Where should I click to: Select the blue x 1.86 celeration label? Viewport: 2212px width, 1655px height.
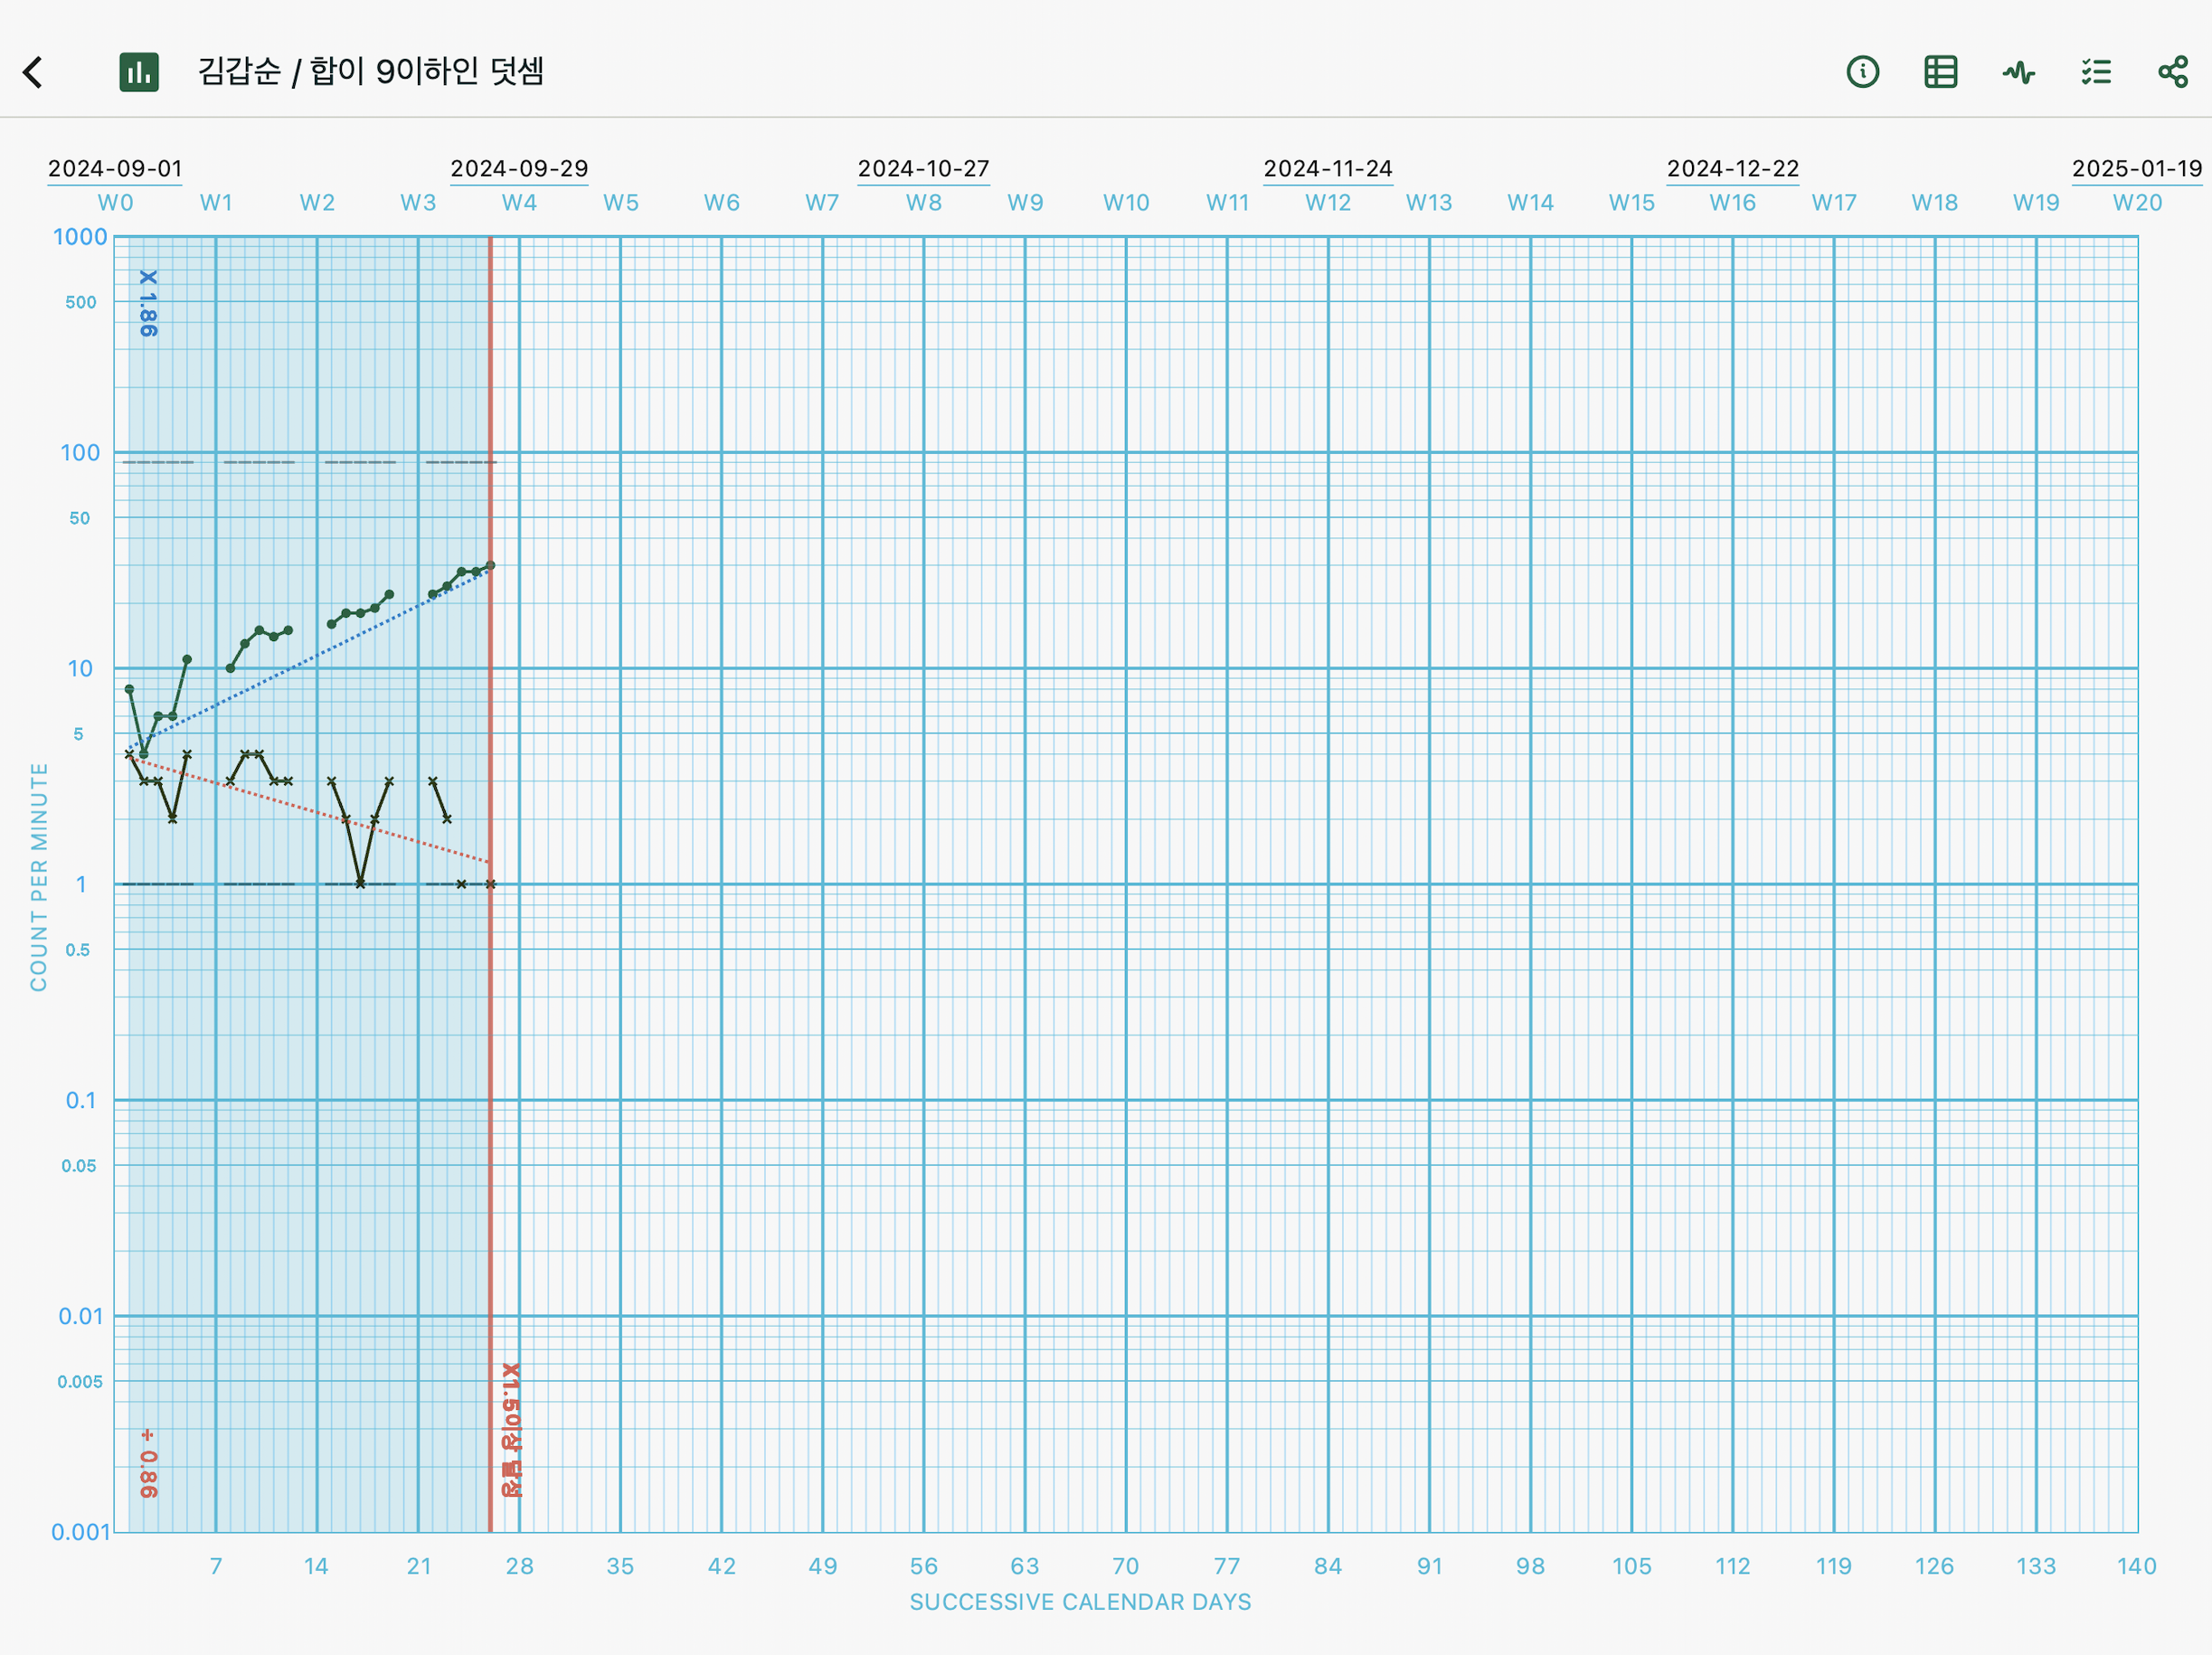pyautogui.click(x=148, y=303)
